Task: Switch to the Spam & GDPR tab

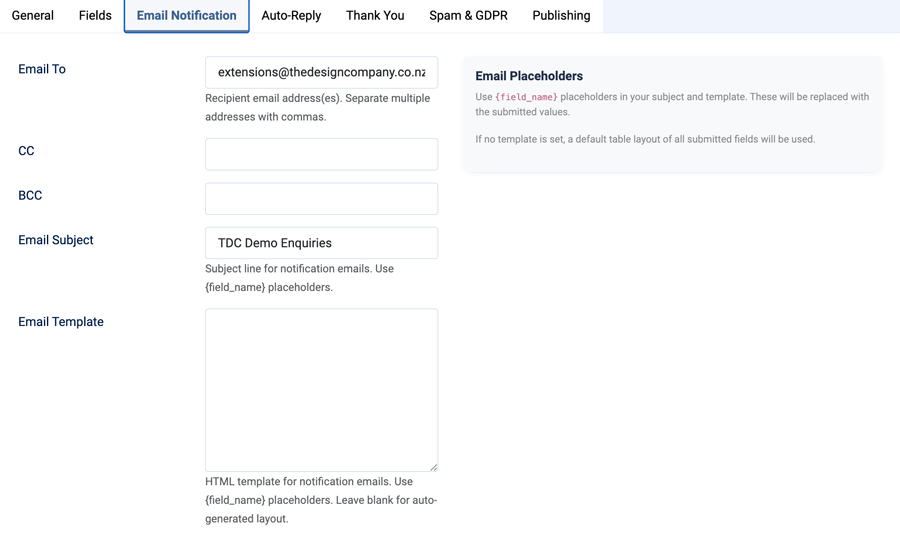Action: pyautogui.click(x=468, y=16)
